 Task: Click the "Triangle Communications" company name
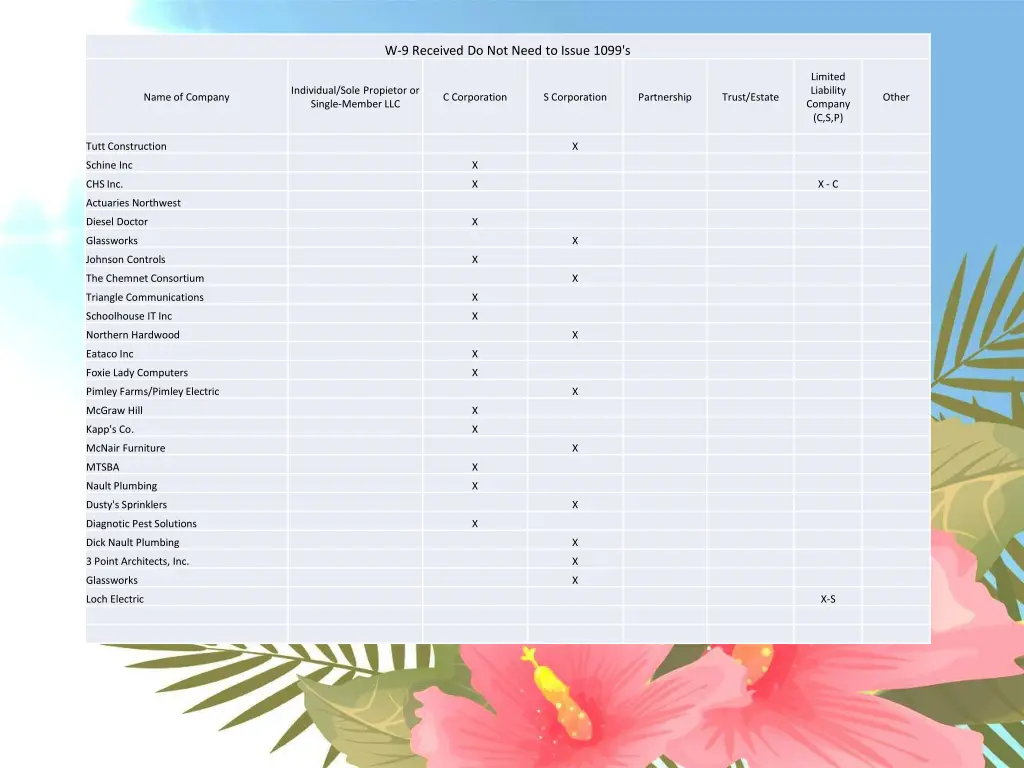click(145, 297)
